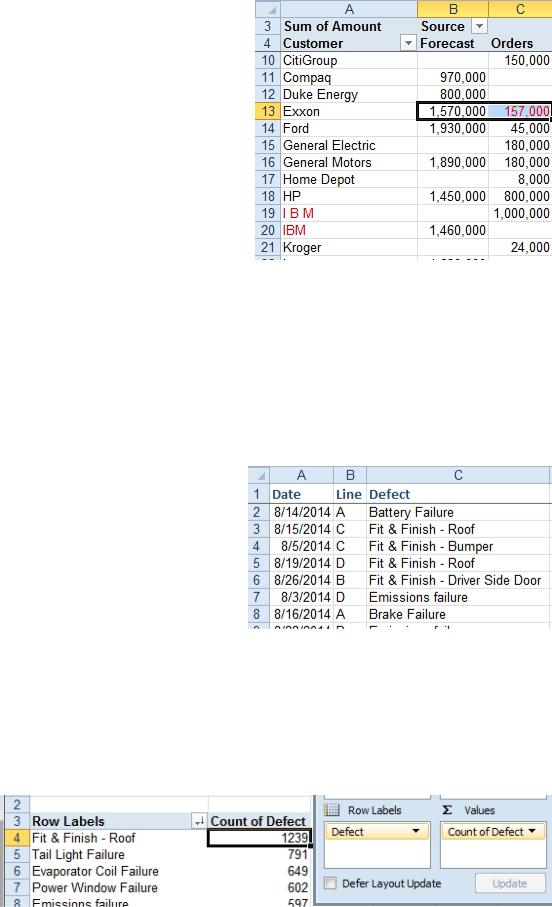This screenshot has height=907, width=552.
Task: Click the red Exxon orders cell 157,000
Action: (x=520, y=111)
